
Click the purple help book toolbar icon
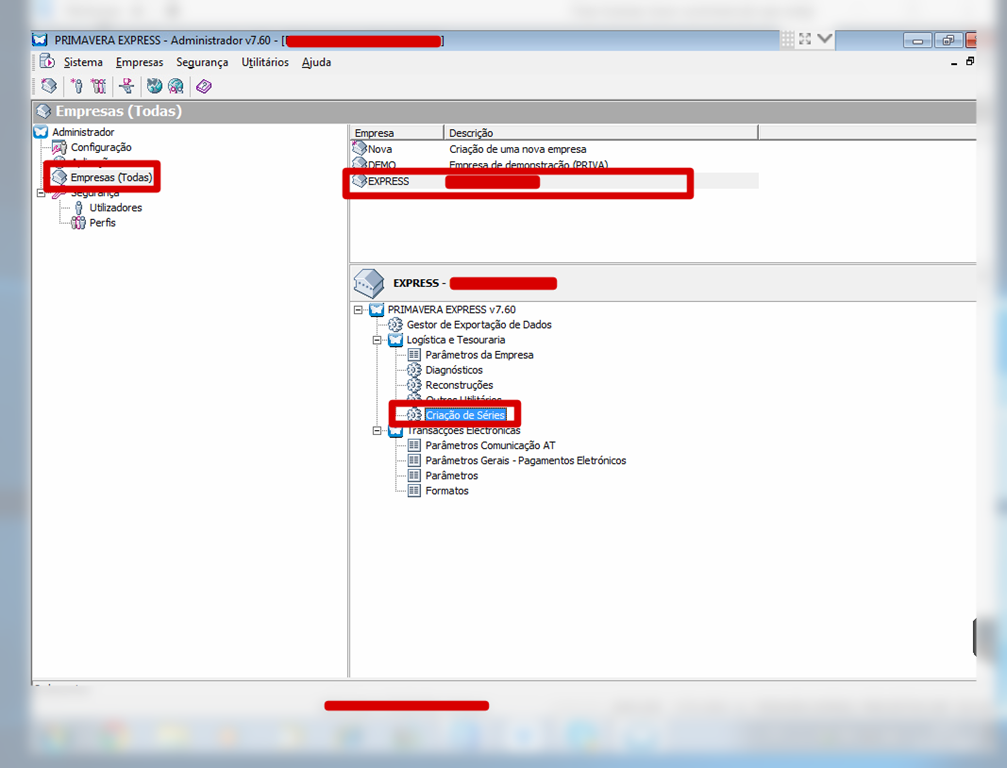point(203,87)
